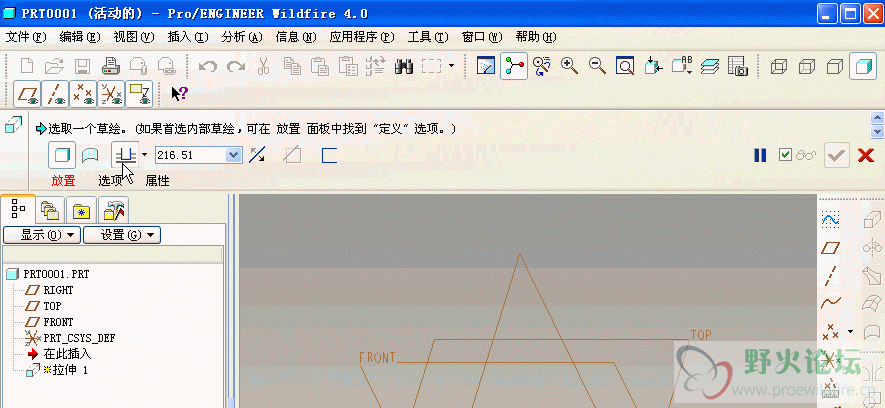Print the model using printer icon

pos(111,67)
